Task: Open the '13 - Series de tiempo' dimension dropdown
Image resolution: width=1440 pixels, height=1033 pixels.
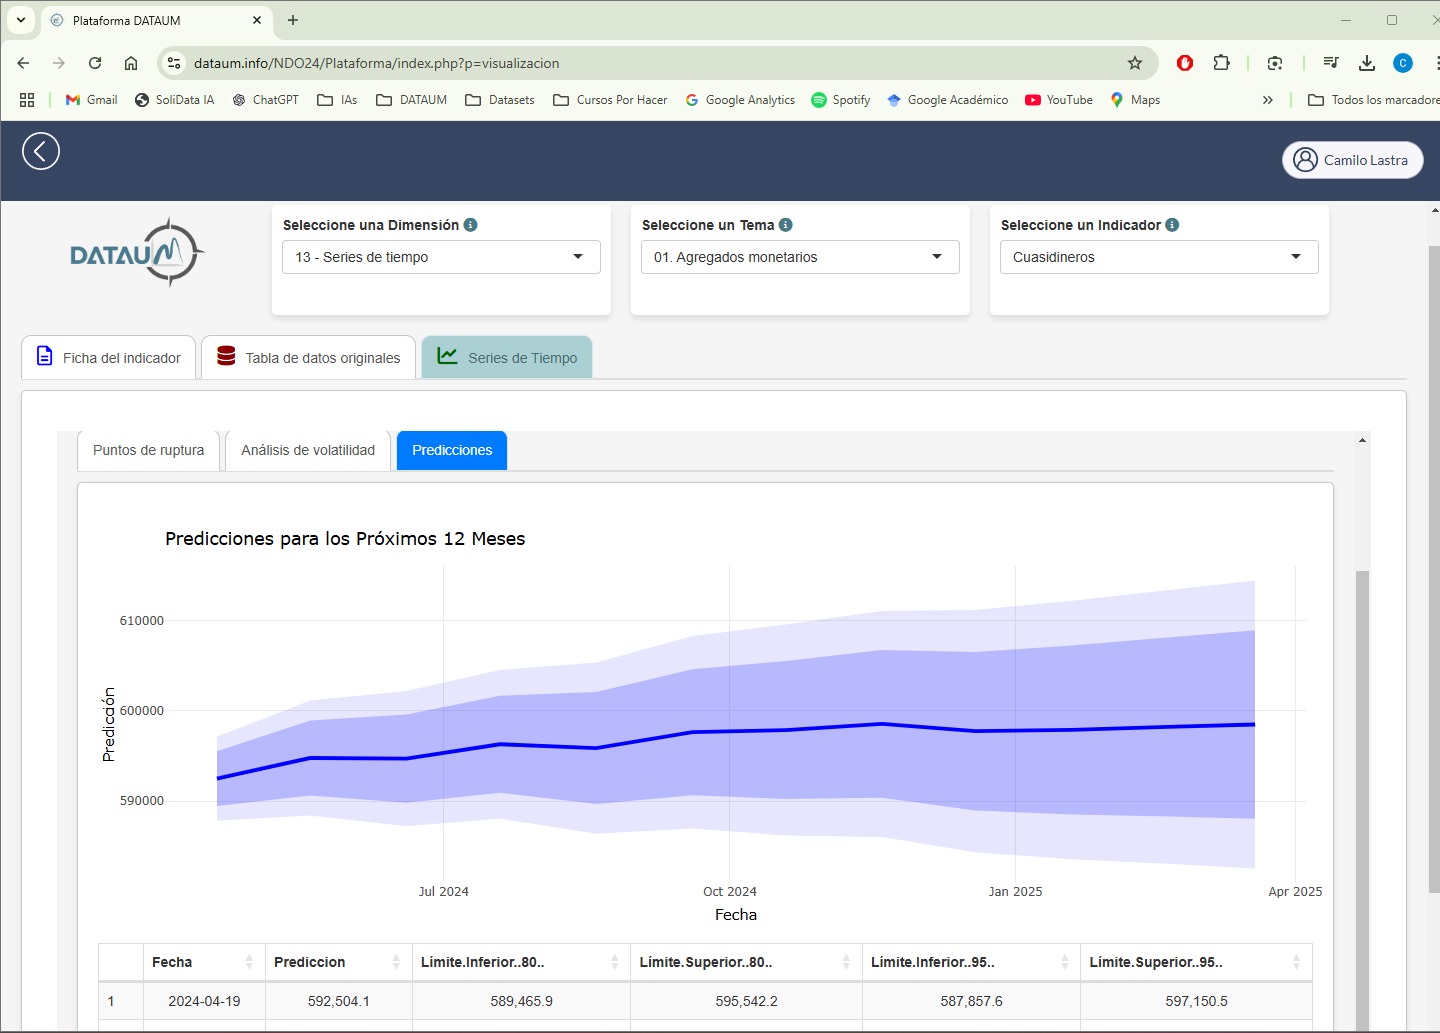Action: click(x=441, y=257)
